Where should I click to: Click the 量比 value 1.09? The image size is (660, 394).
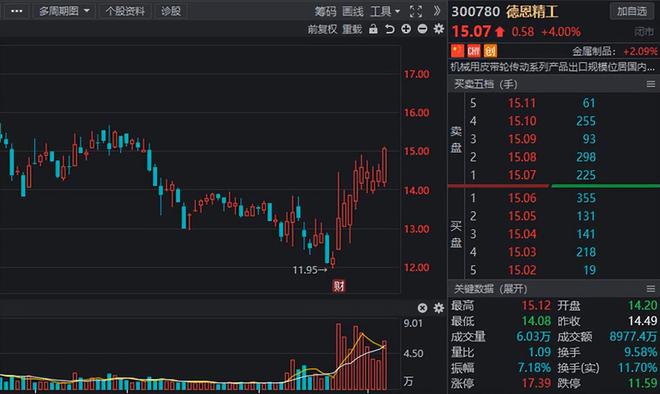tap(539, 352)
